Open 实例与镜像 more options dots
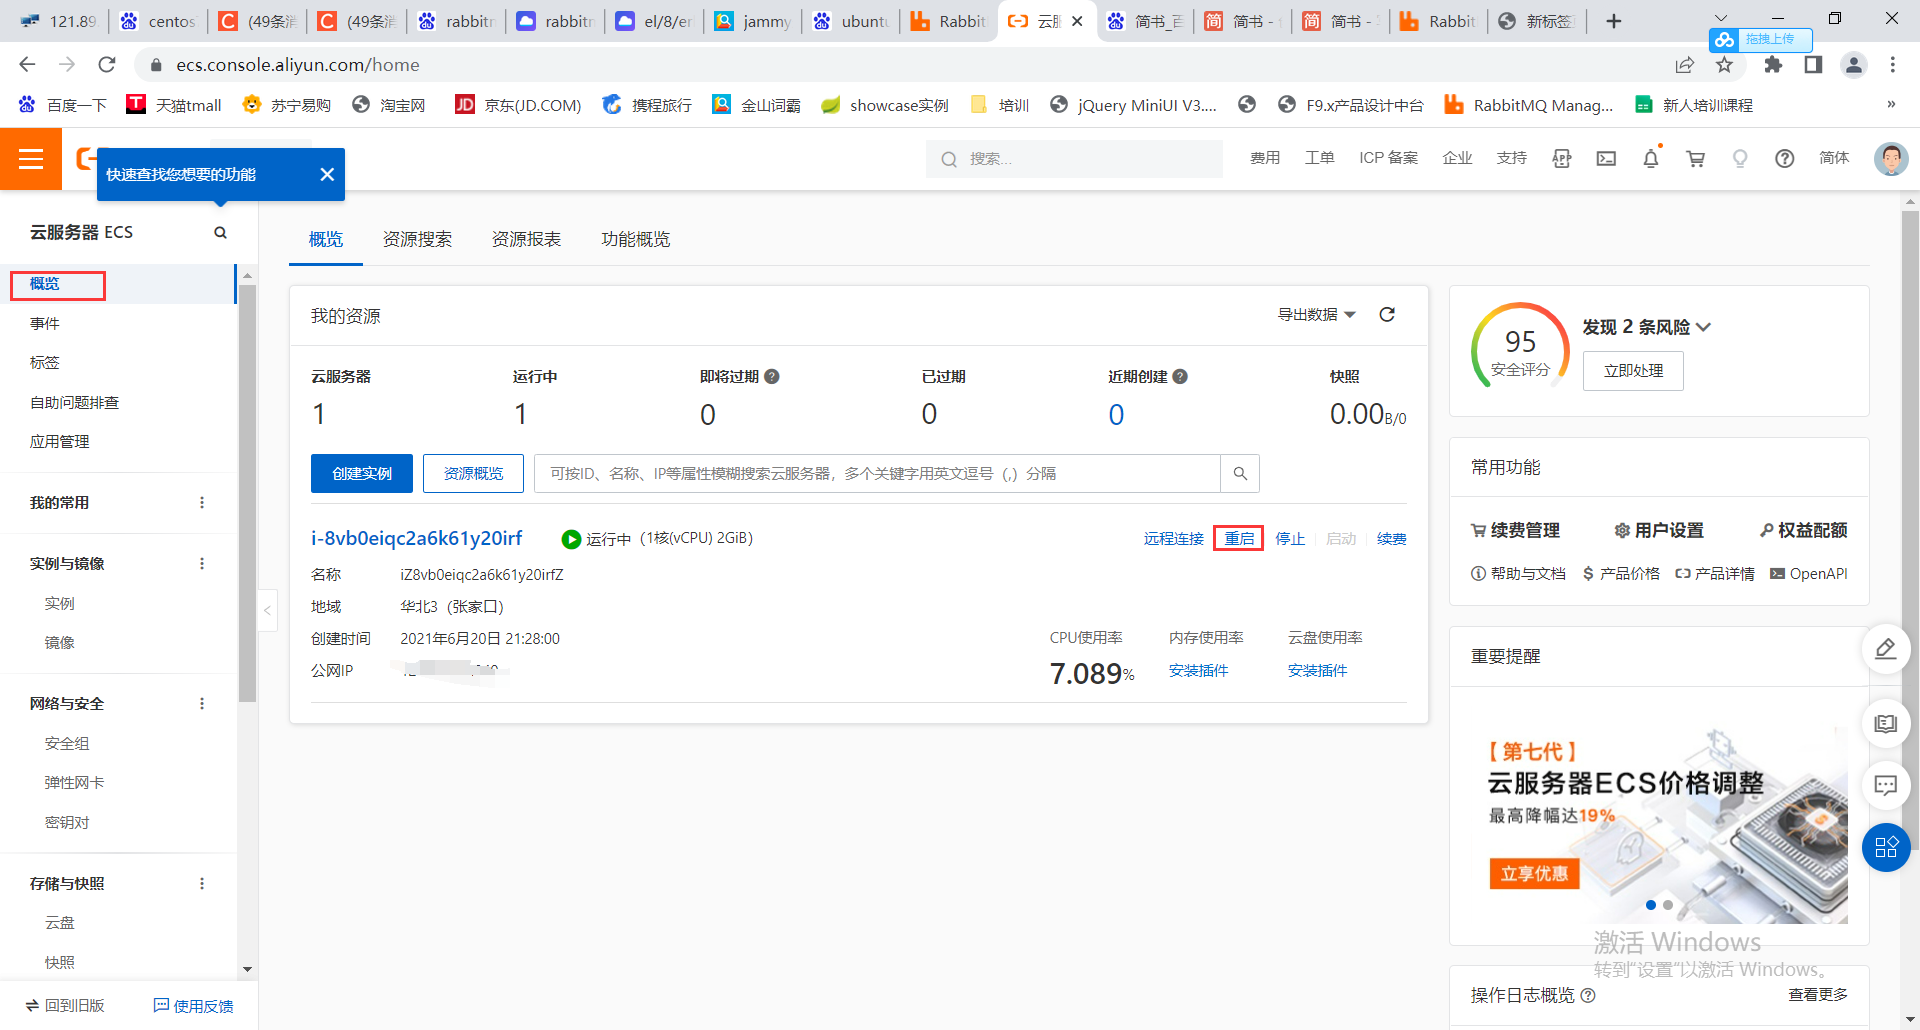 [202, 564]
